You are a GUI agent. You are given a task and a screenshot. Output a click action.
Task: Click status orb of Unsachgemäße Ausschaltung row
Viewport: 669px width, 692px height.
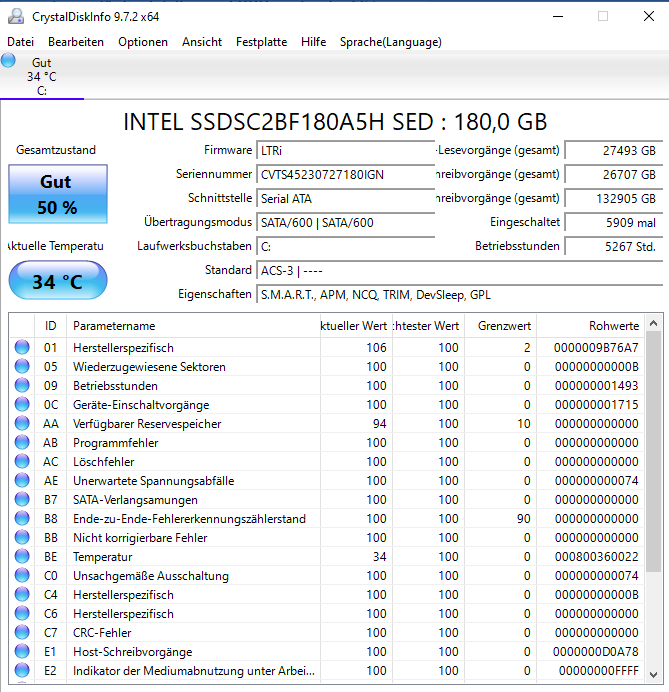[x=22, y=575]
